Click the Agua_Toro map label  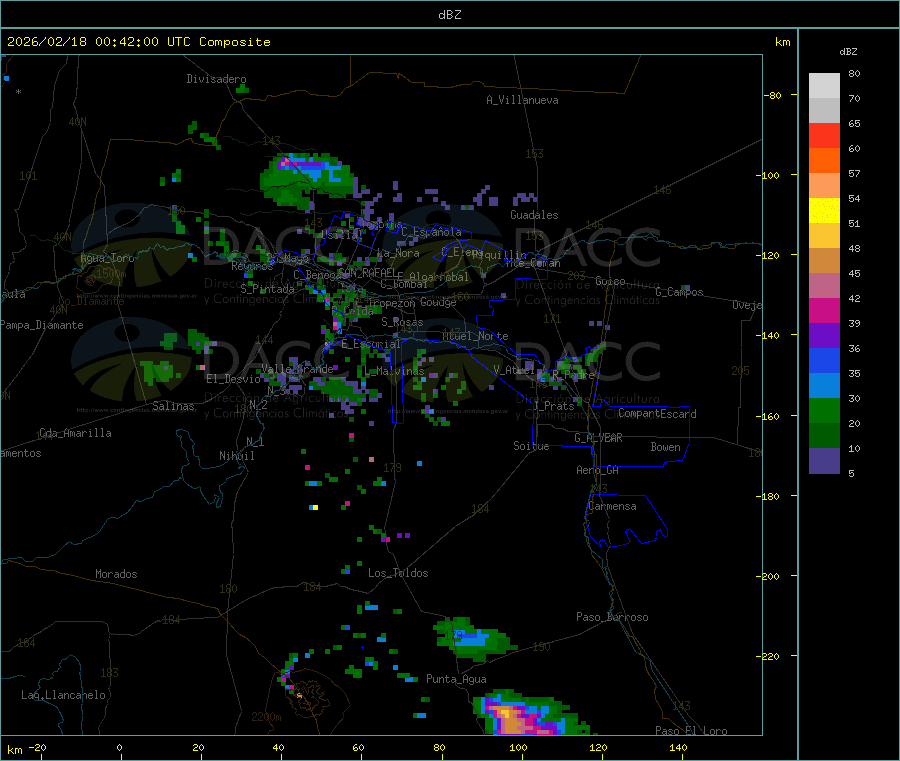107,258
